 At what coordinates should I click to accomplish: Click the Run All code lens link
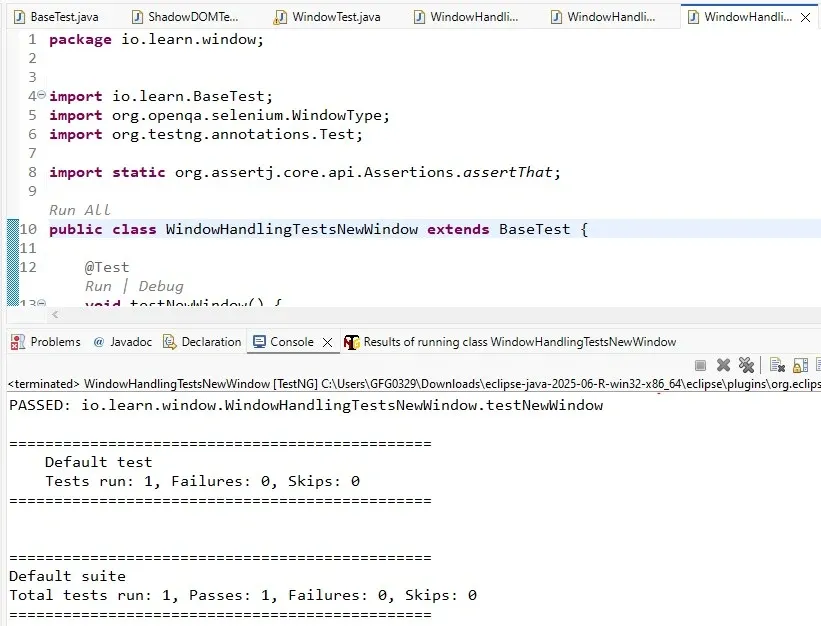pyautogui.click(x=80, y=210)
